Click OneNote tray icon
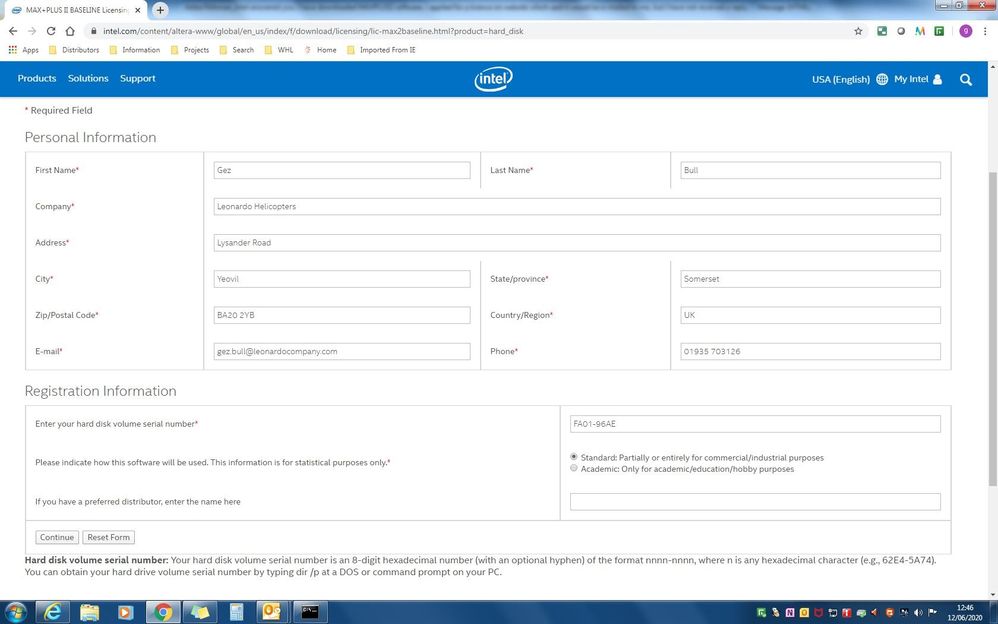The width and height of the screenshot is (998, 624). tap(790, 613)
